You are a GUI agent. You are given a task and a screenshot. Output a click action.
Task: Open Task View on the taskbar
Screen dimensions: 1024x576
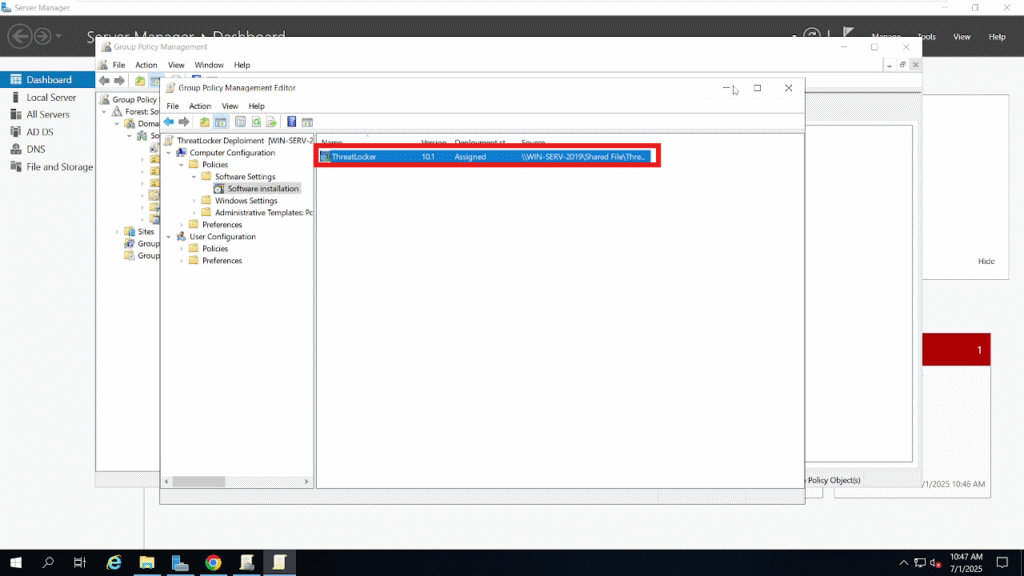(x=80, y=562)
